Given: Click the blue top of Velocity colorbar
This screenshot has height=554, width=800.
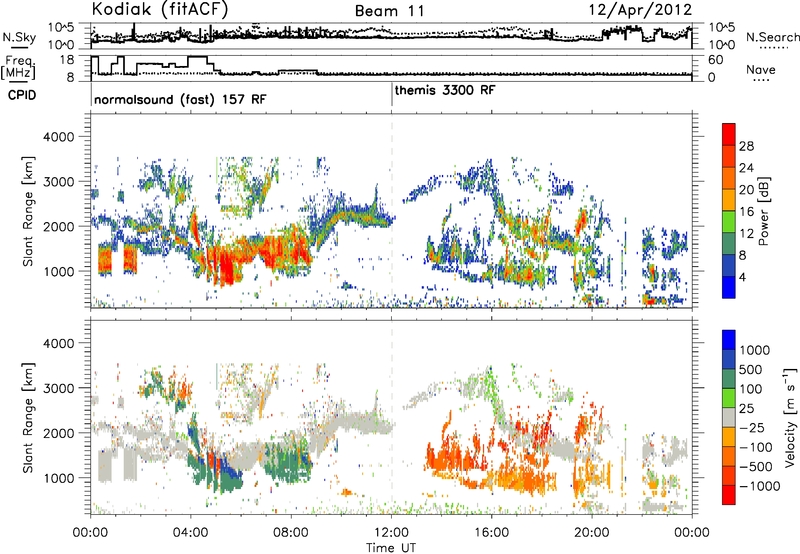Looking at the screenshot, I should pyautogui.click(x=729, y=340).
